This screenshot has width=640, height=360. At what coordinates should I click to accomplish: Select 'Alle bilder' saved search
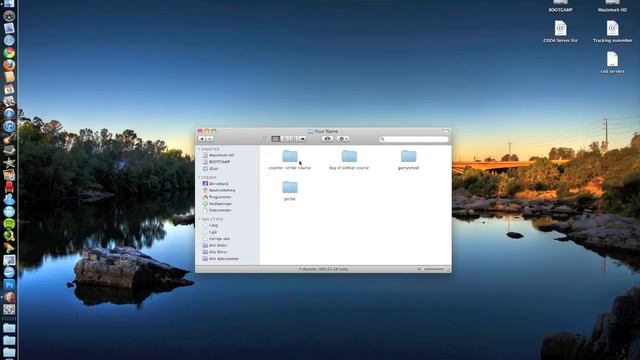point(215,245)
